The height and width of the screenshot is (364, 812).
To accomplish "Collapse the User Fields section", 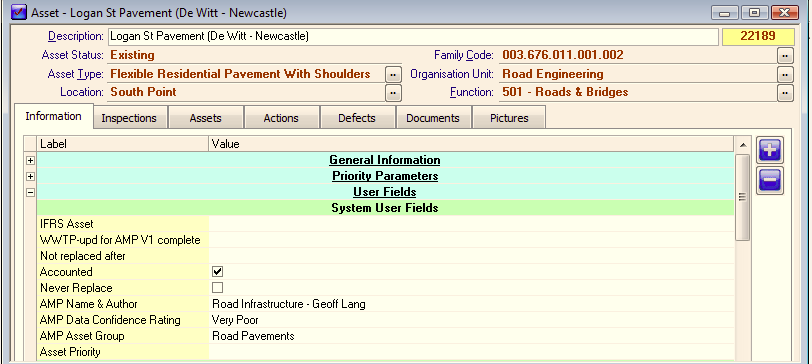I will click(30, 193).
